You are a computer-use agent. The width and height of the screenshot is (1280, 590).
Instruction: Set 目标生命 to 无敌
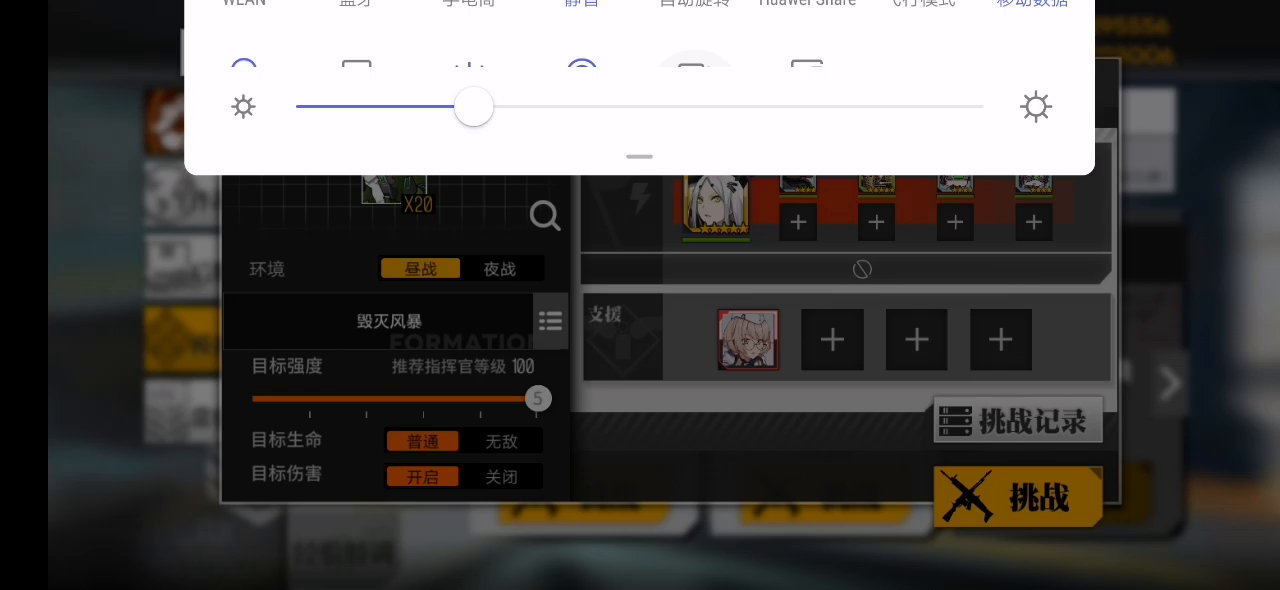[502, 441]
